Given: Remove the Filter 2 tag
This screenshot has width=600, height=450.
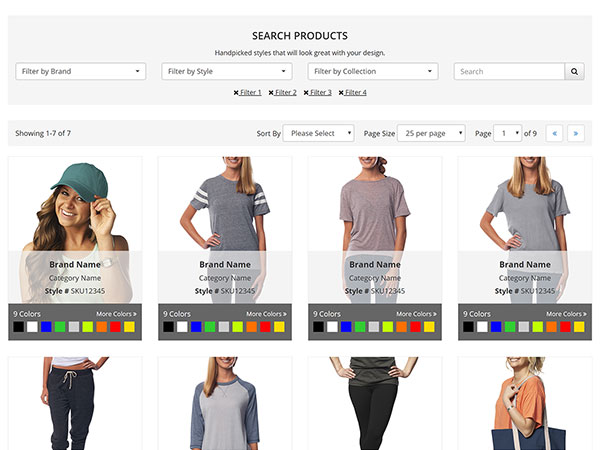Looking at the screenshot, I should coord(271,93).
